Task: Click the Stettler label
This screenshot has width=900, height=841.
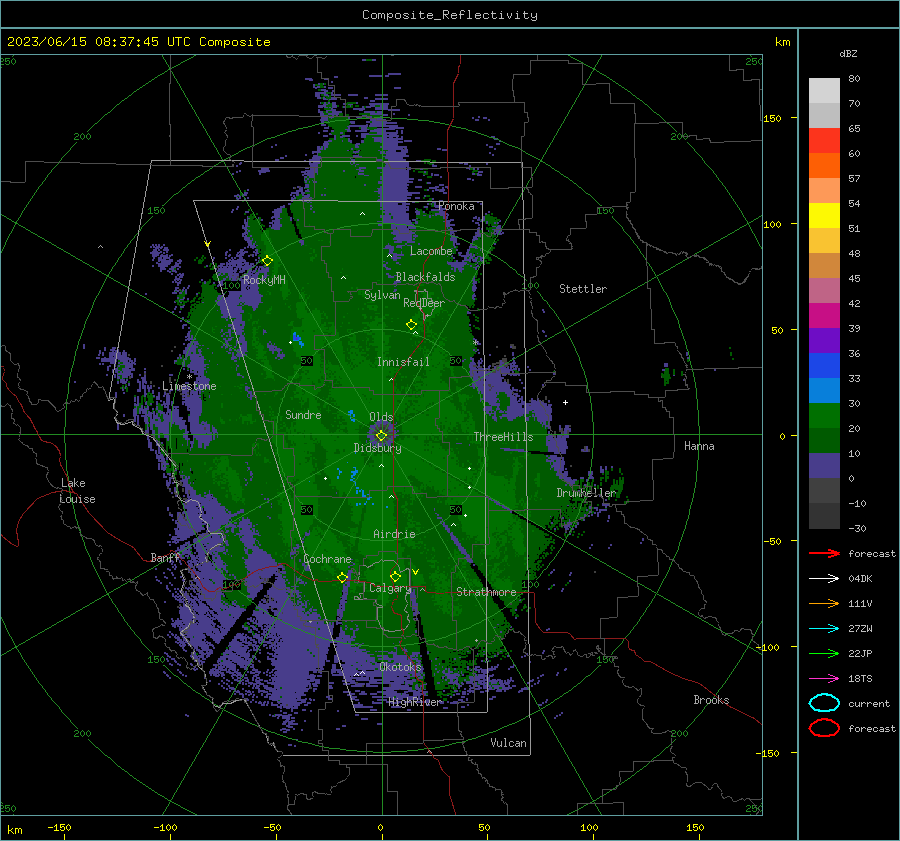Action: (583, 289)
